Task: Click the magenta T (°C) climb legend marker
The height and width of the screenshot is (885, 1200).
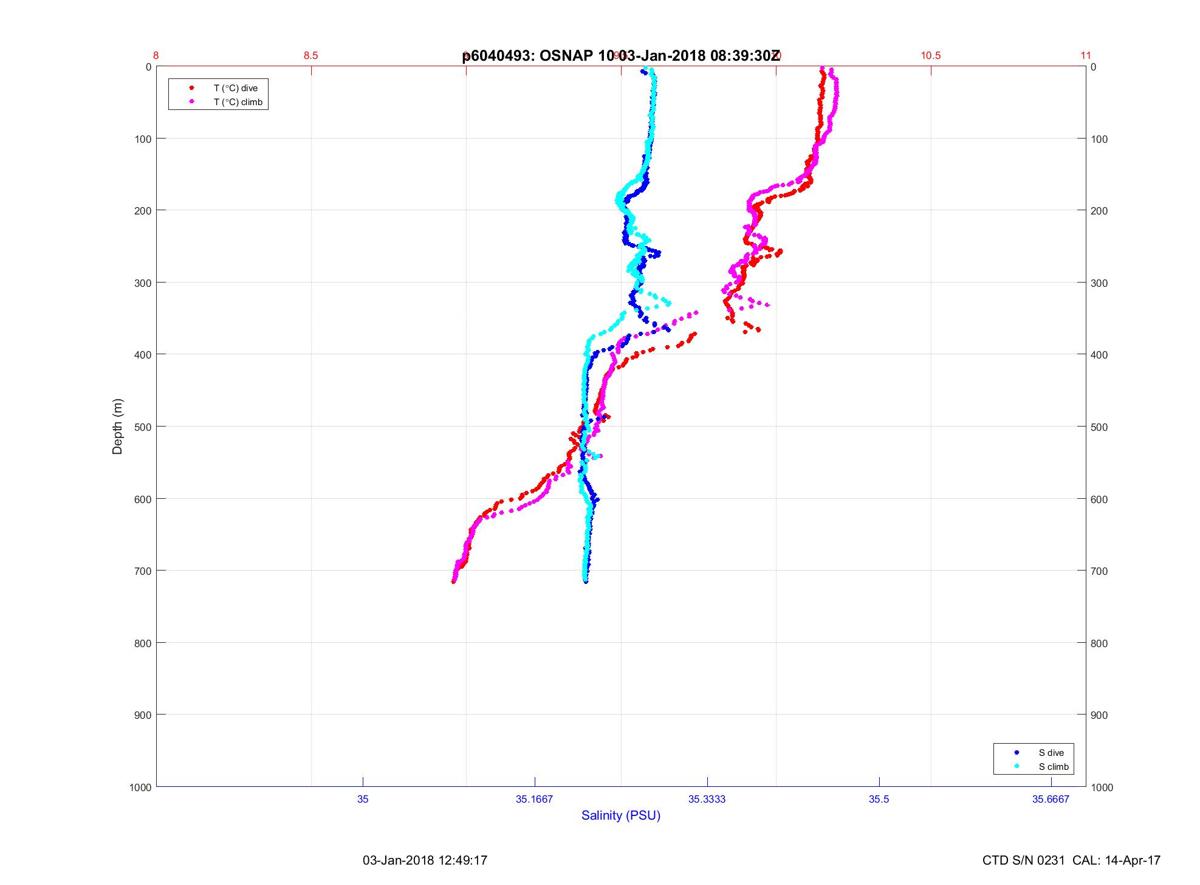Action: [x=191, y=102]
